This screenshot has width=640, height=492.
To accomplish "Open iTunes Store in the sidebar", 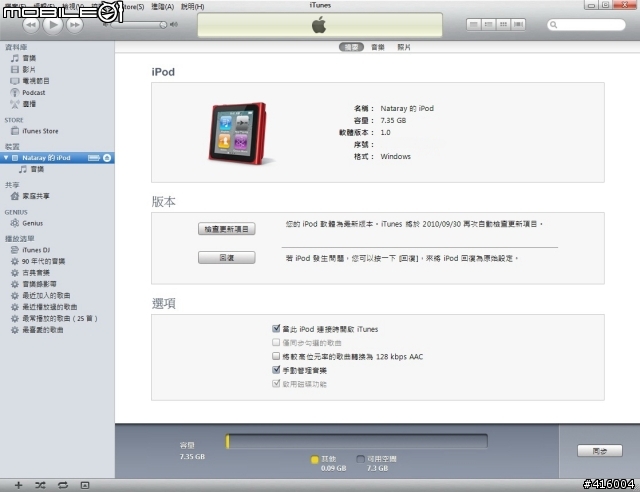I will 40,131.
